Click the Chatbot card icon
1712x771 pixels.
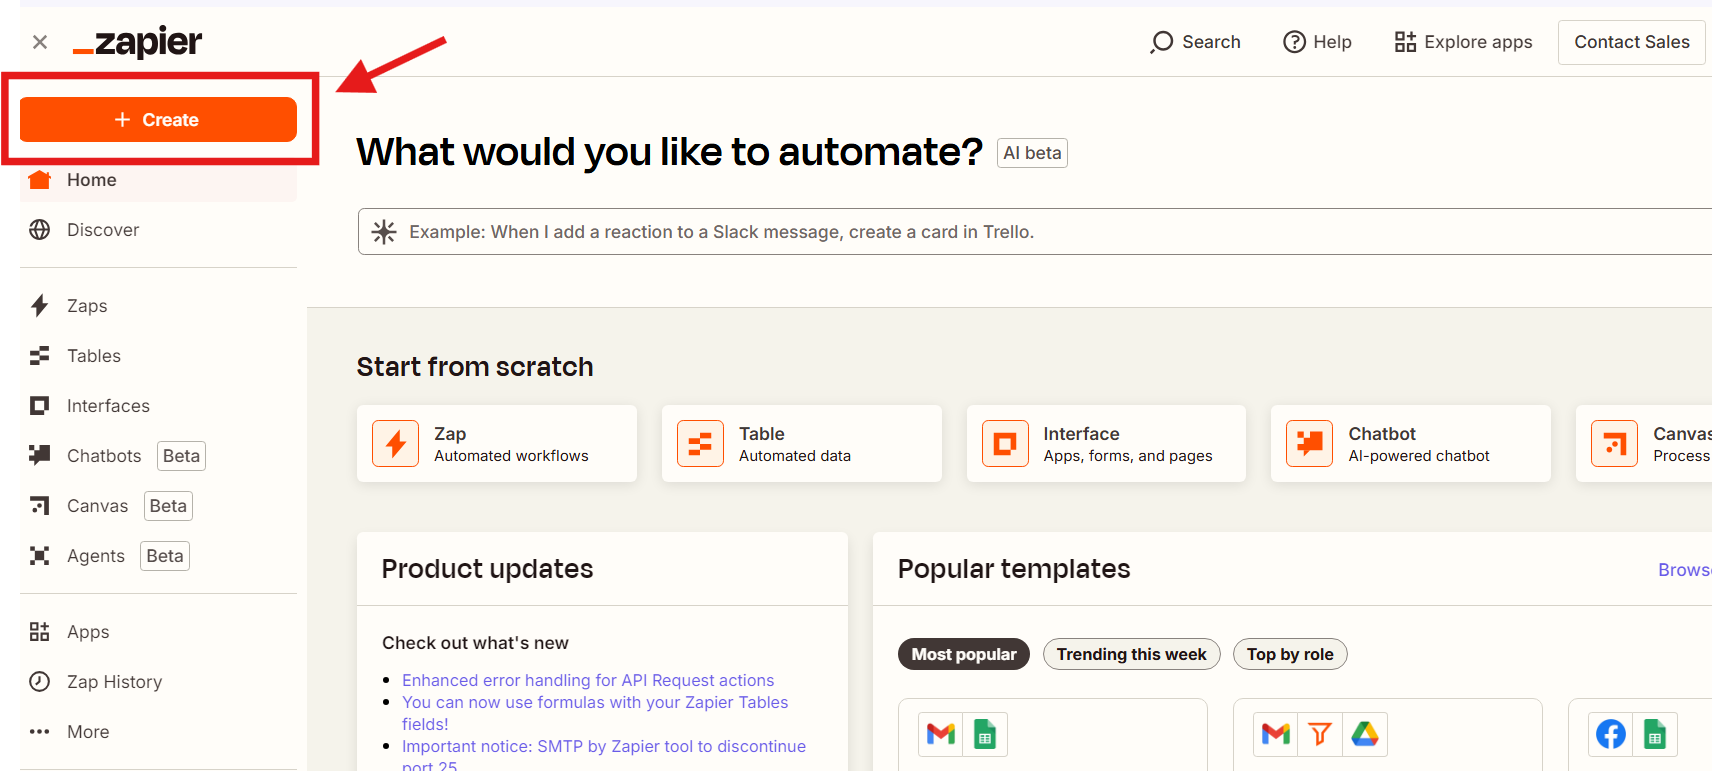pos(1310,444)
